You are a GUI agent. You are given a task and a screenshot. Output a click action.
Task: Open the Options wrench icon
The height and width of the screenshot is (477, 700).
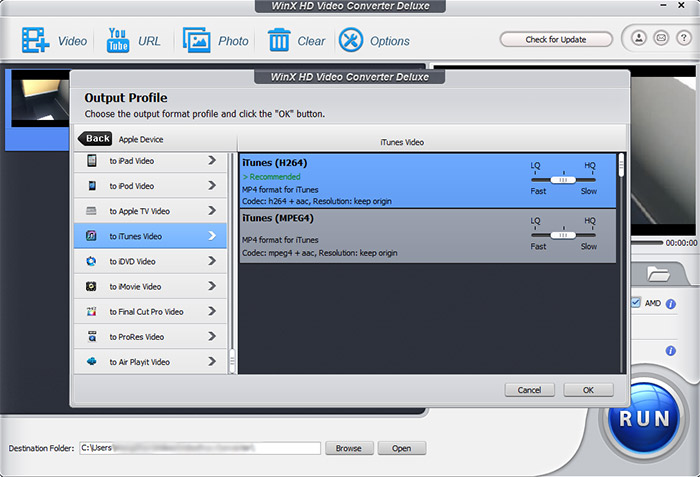coord(351,40)
